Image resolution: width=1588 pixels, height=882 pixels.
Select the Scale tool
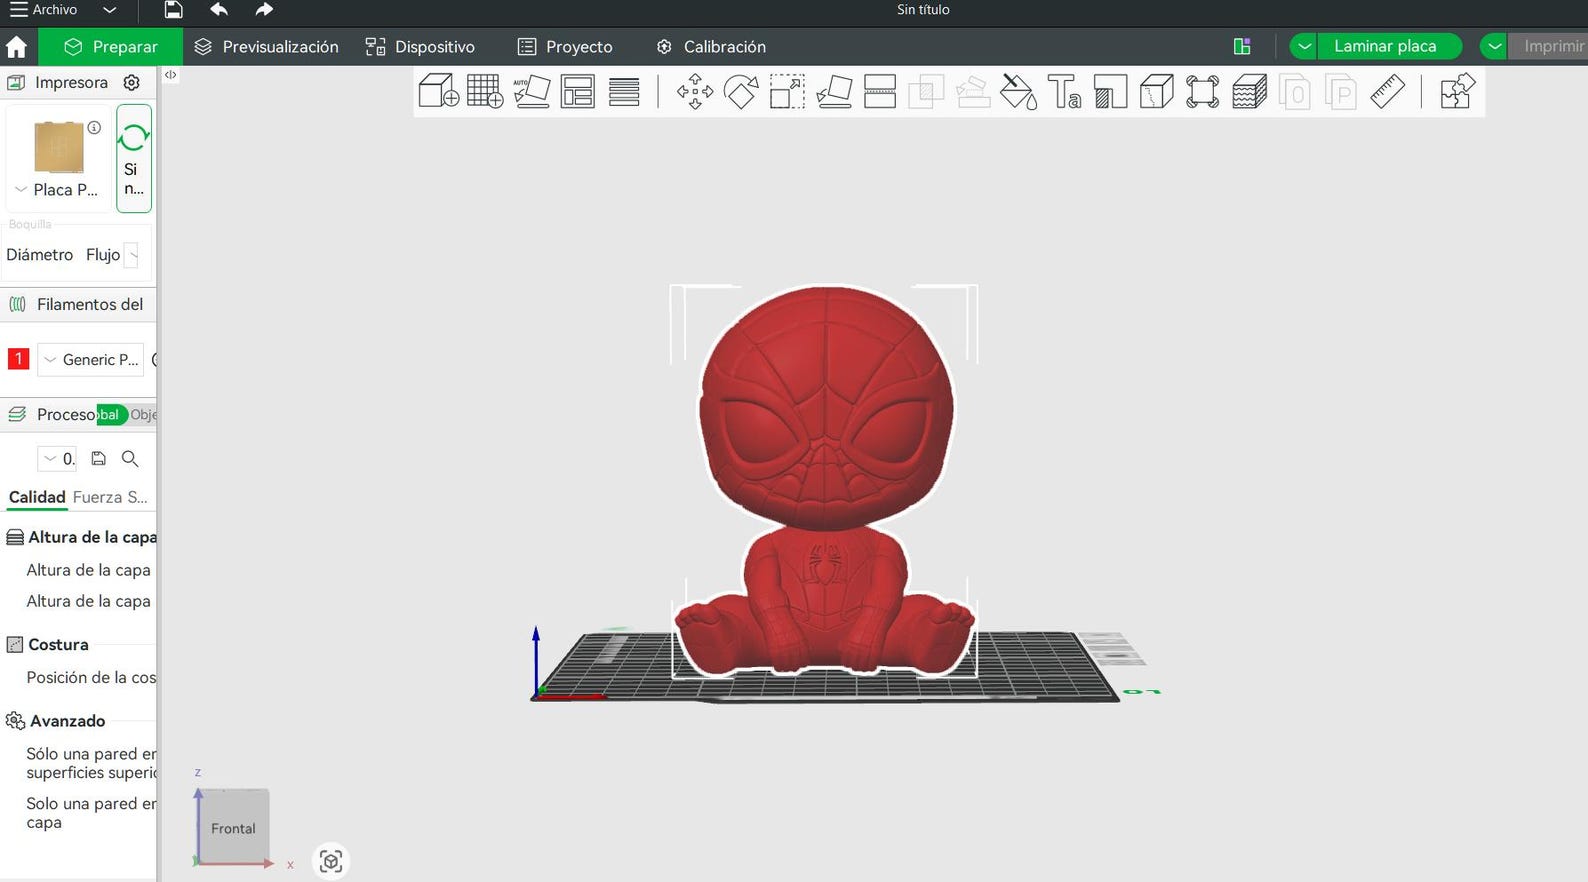click(x=787, y=92)
